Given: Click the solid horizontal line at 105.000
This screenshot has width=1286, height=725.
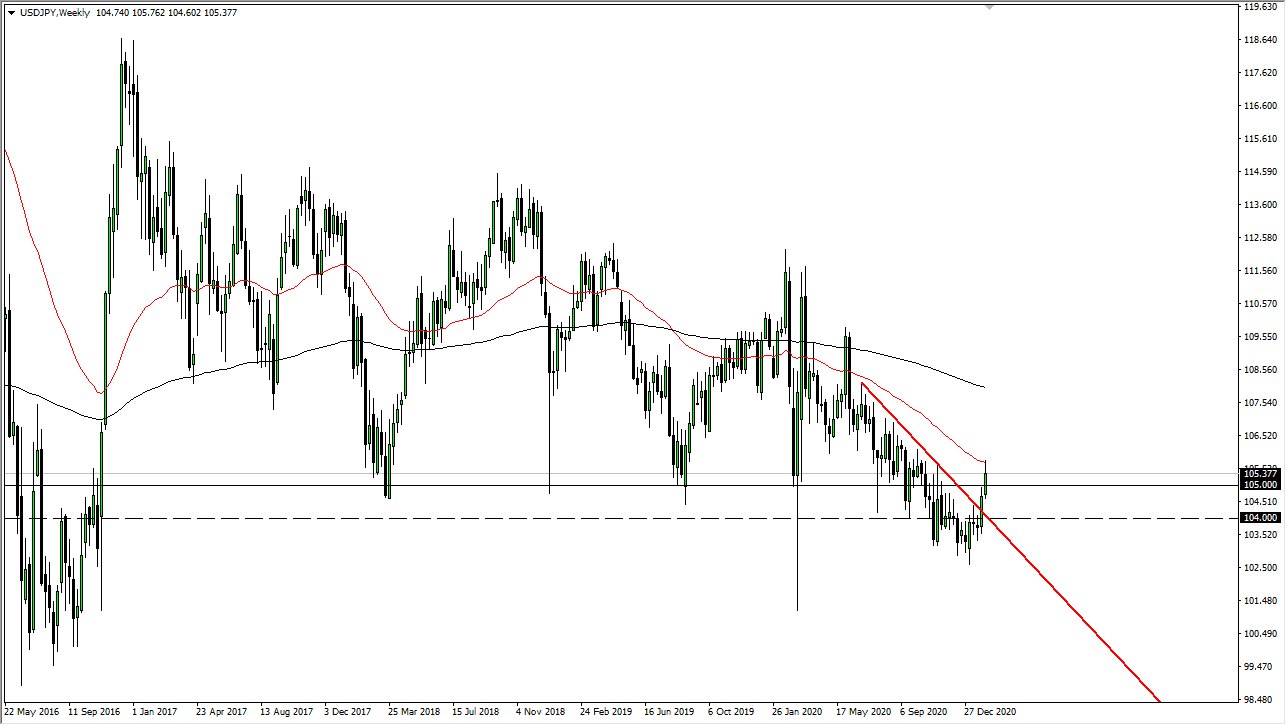Looking at the screenshot, I should pos(600,484).
